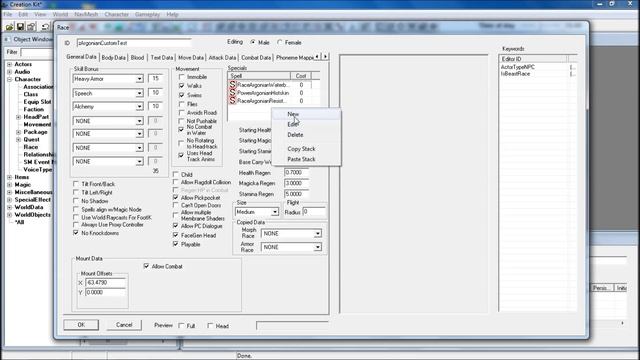Disable the No Knockdowns checkbox
This screenshot has height=360, width=640.
(x=76, y=233)
